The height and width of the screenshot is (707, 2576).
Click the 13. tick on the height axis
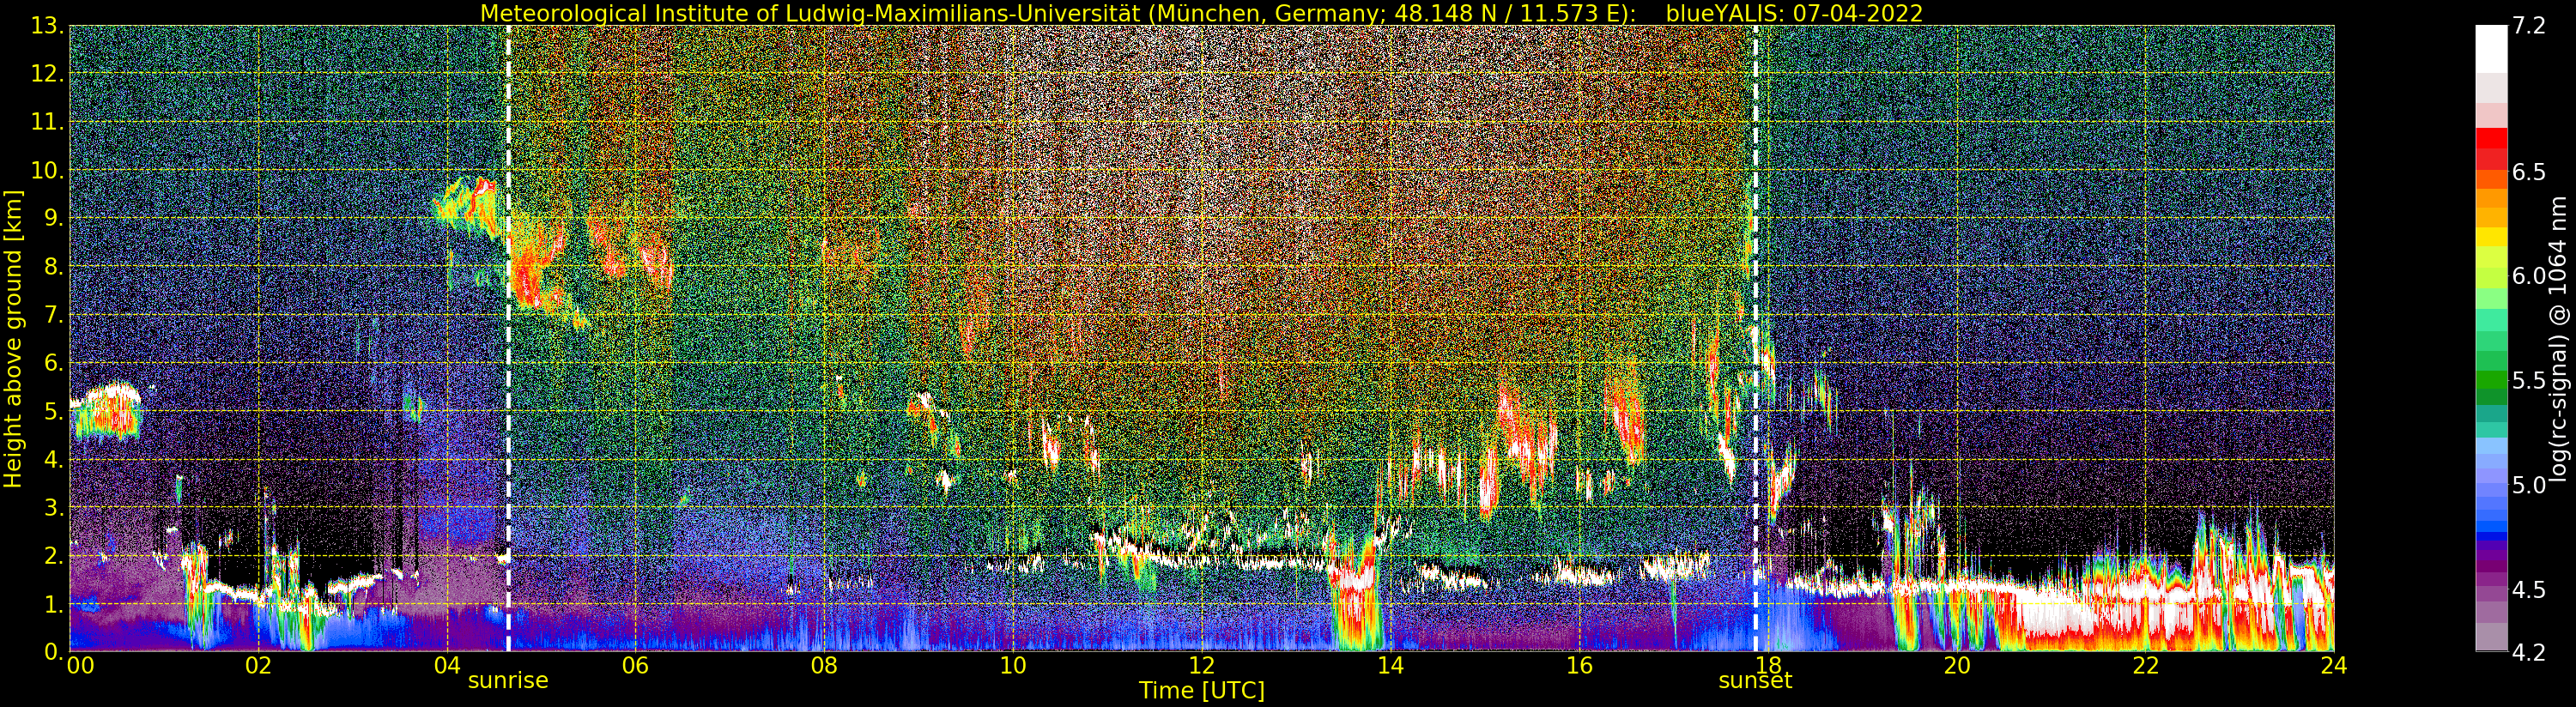(47, 26)
